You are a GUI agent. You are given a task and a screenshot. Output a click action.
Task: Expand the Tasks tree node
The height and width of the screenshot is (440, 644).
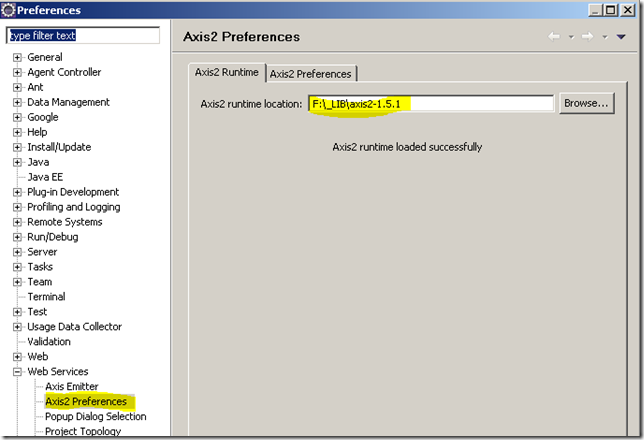pyautogui.click(x=17, y=267)
